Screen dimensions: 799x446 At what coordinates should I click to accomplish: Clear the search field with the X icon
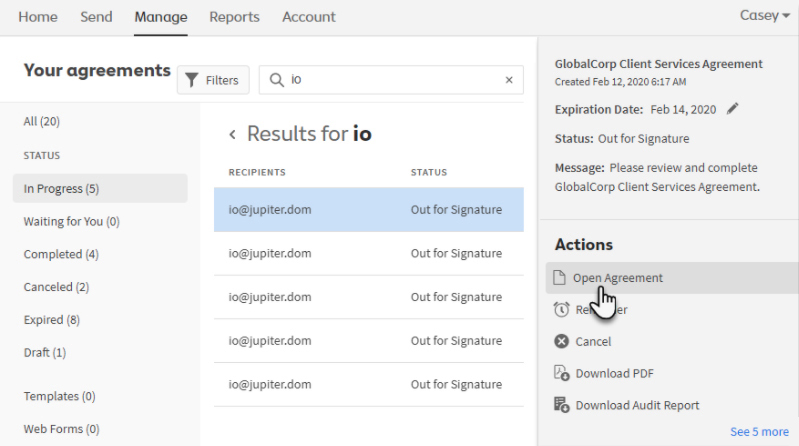pos(508,80)
